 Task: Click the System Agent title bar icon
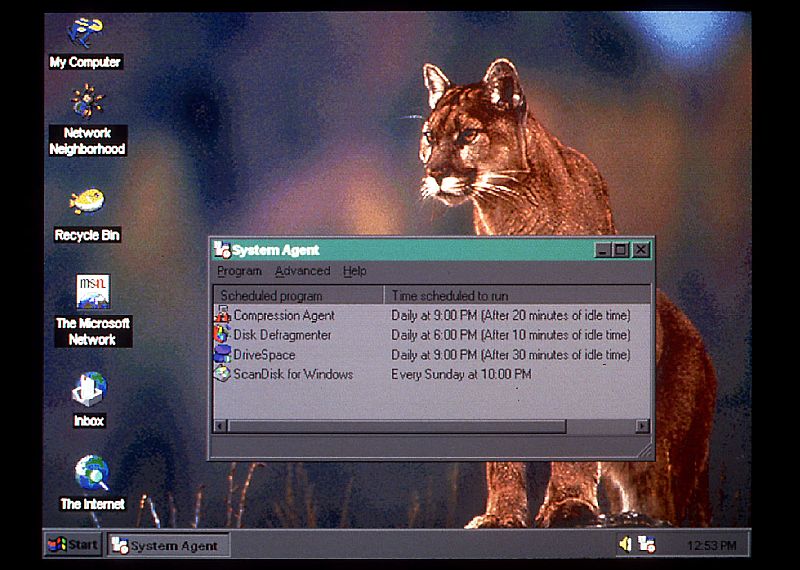(x=222, y=250)
